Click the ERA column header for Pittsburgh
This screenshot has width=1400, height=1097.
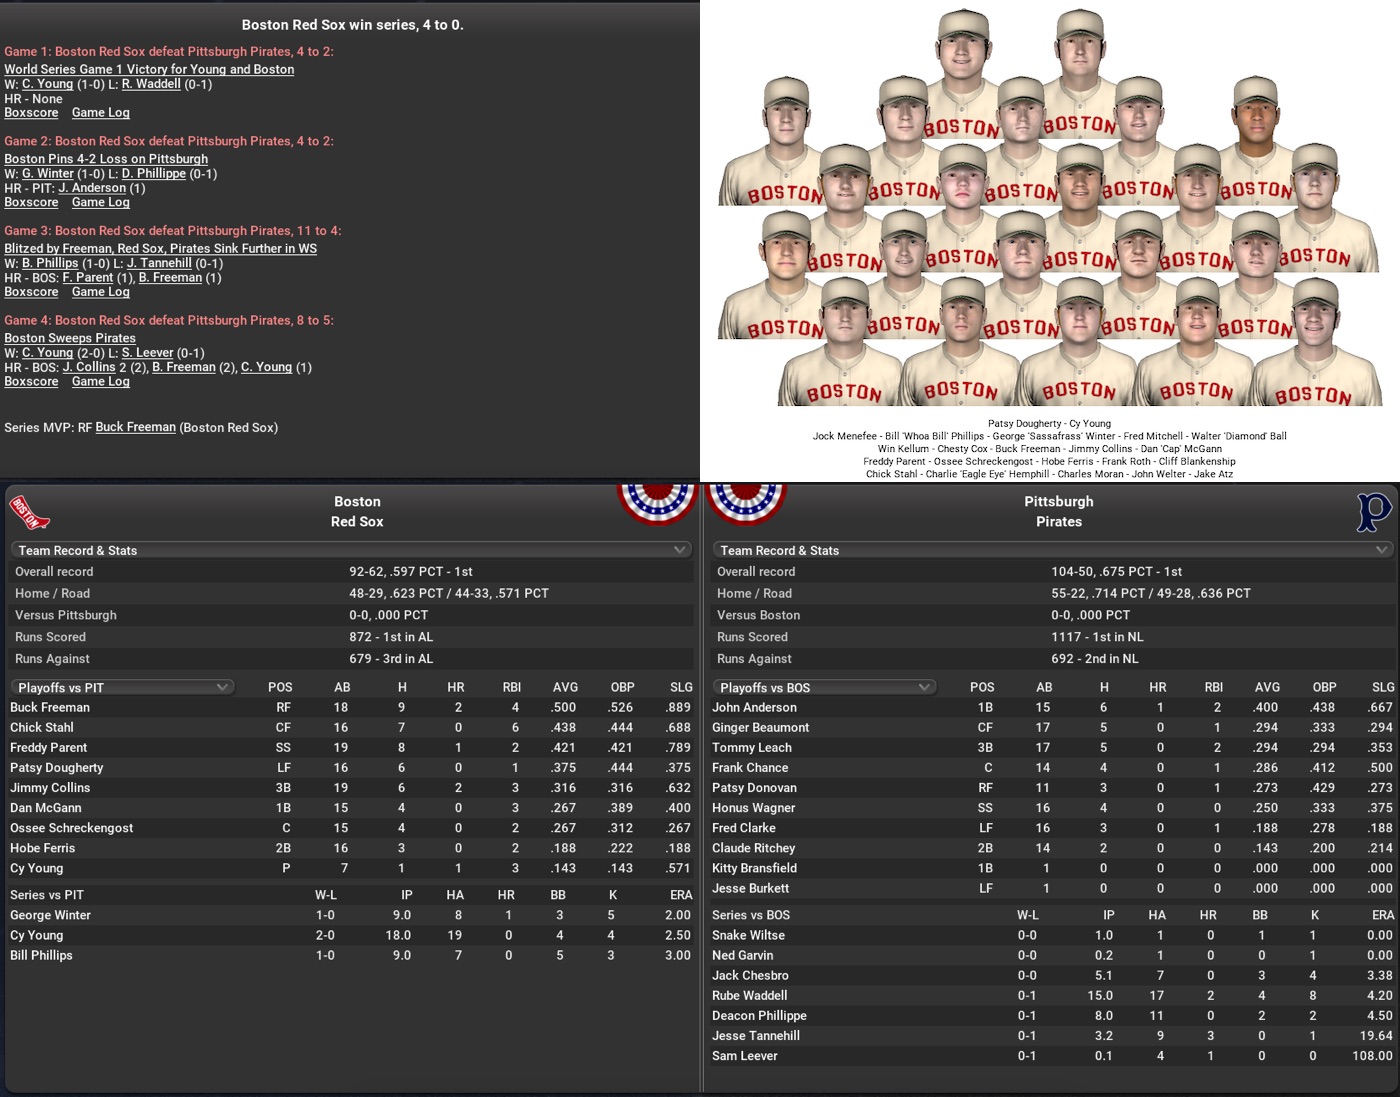[x=1382, y=915]
